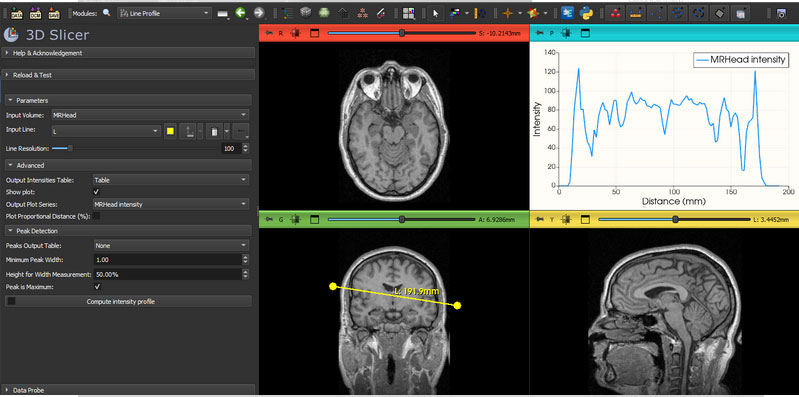The height and width of the screenshot is (397, 799).
Task: Select the markup line (ruler) tool
Action: [635, 13]
